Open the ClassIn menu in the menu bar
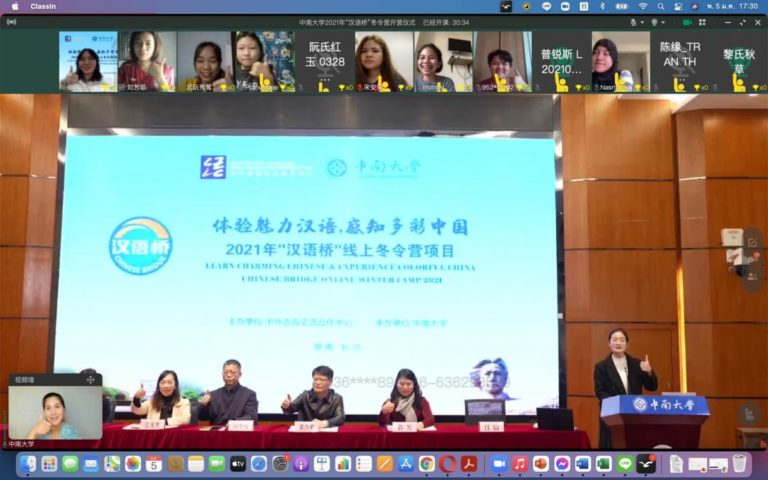Screen dimensions: 768x480 [x=43, y=6]
